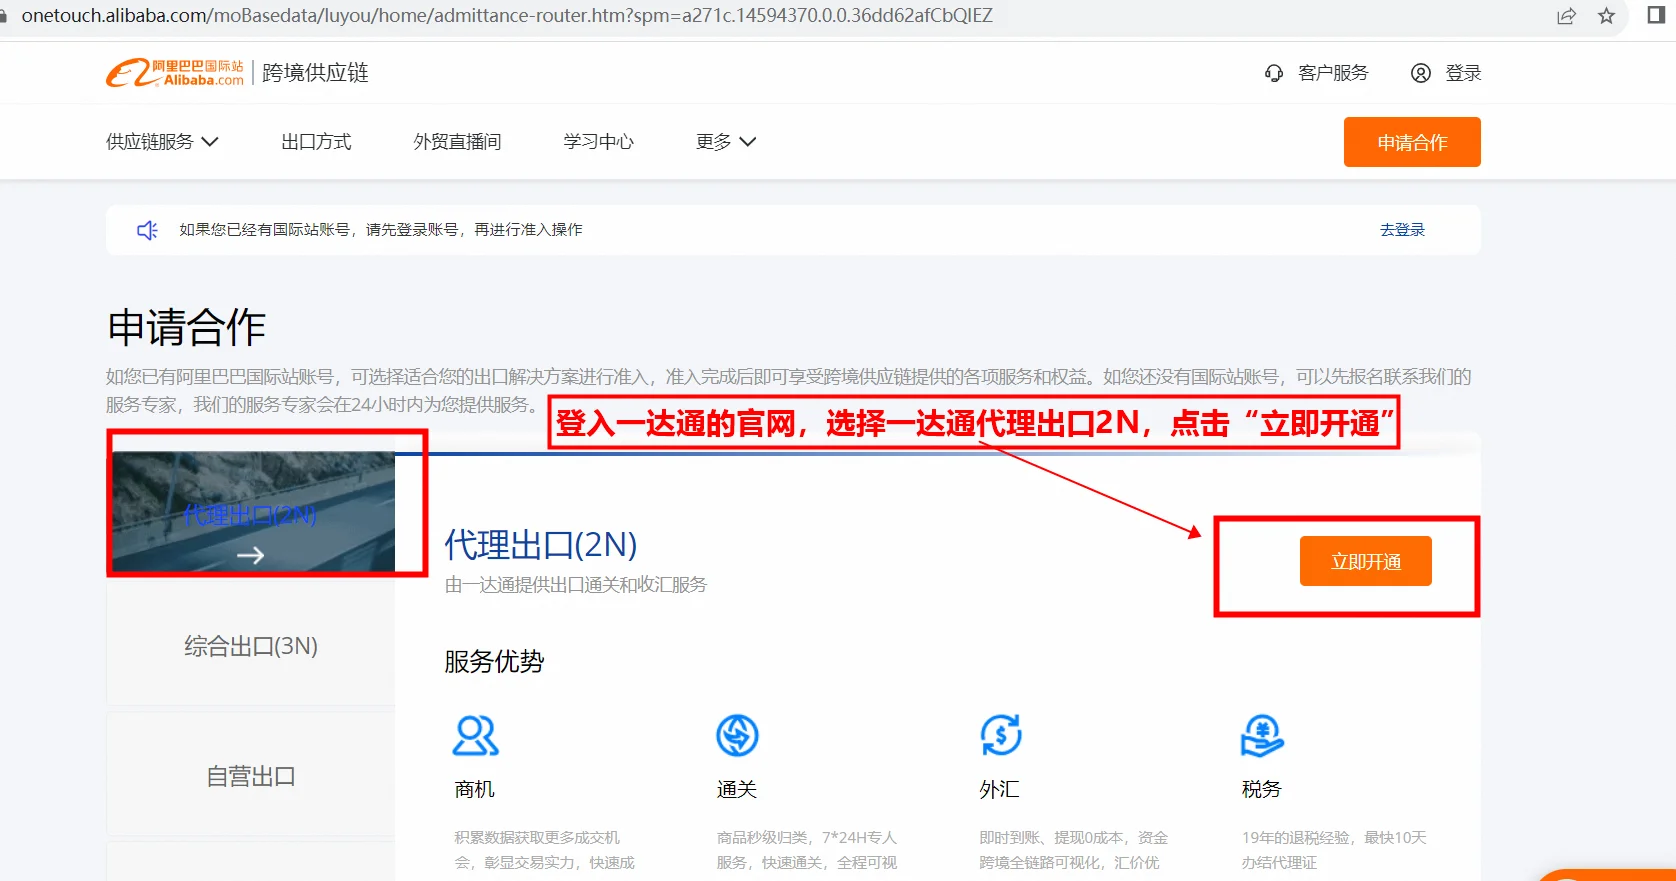Select the 代理出口(2N) side tab
The width and height of the screenshot is (1676, 881).
(252, 511)
